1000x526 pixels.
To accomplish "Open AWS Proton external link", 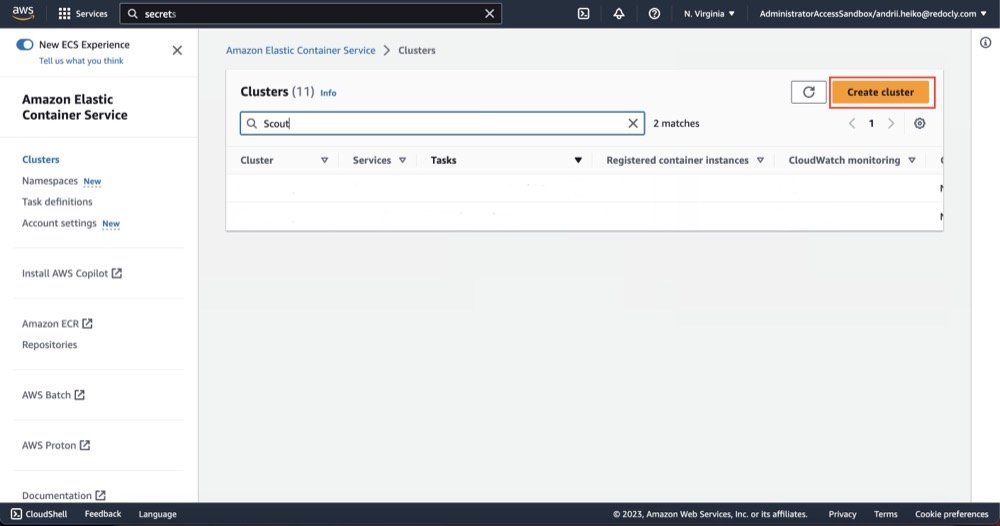I will [56, 445].
